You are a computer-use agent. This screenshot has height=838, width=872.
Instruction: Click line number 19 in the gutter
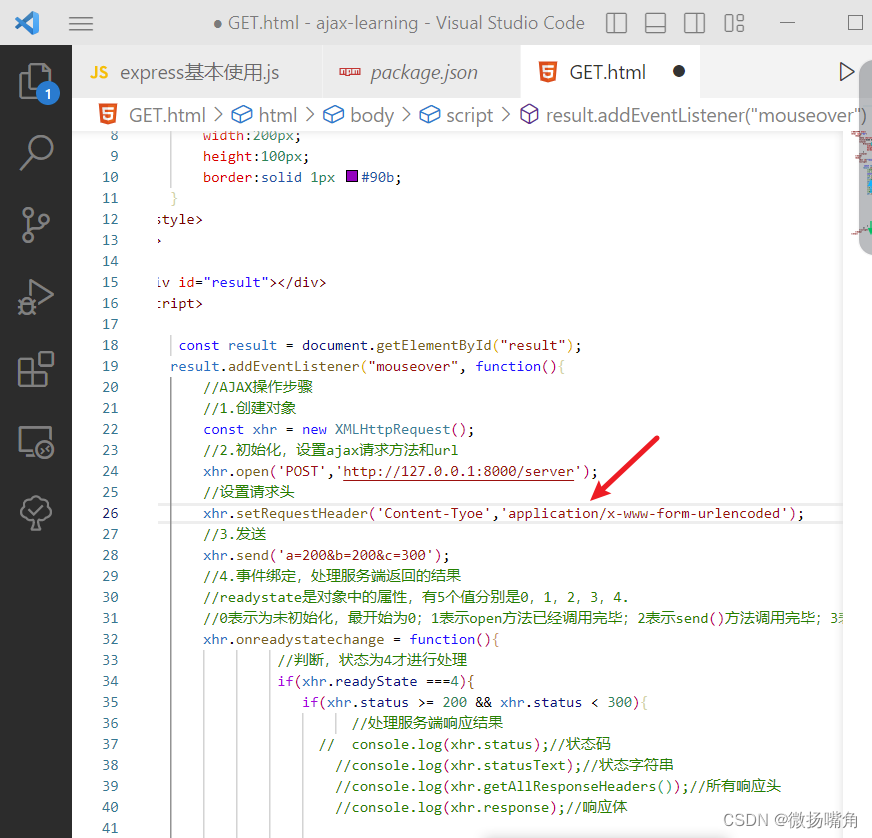(x=110, y=366)
